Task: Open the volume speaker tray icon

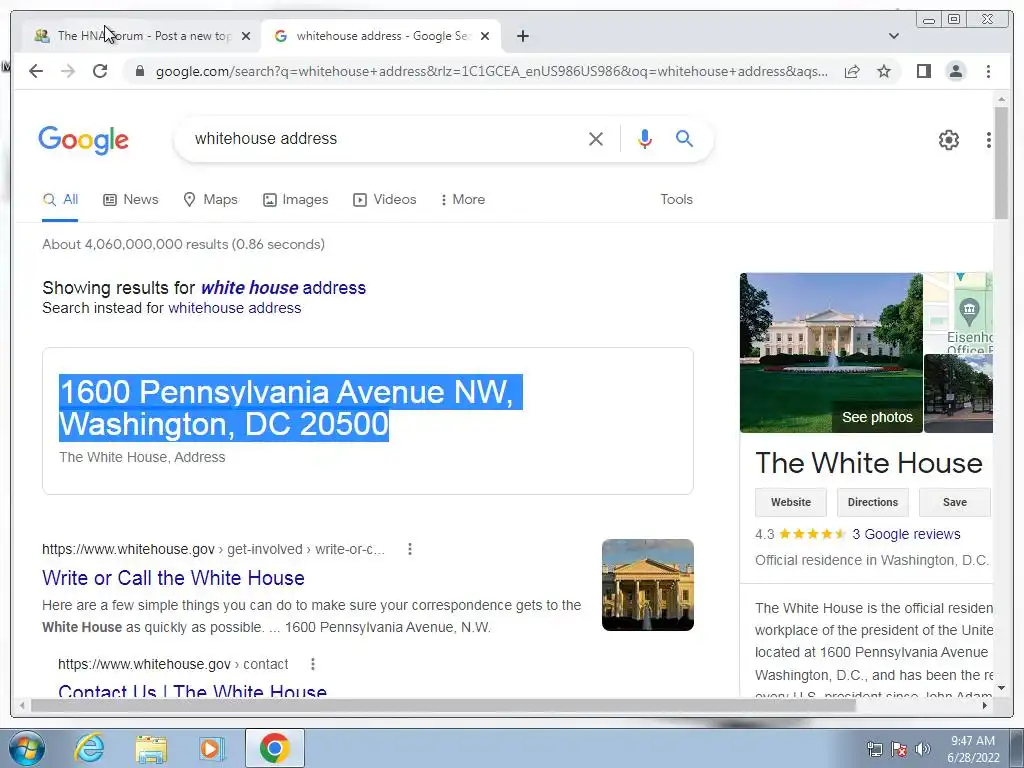Action: (x=923, y=749)
